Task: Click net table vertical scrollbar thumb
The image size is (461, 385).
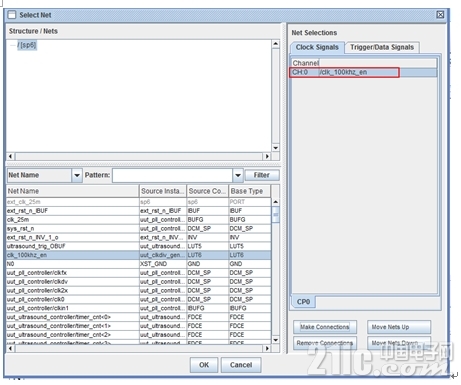Action: 276,214
